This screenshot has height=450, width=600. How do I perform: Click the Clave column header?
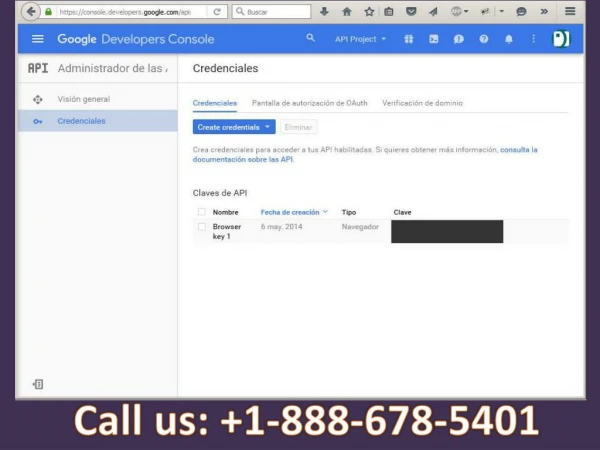402,212
